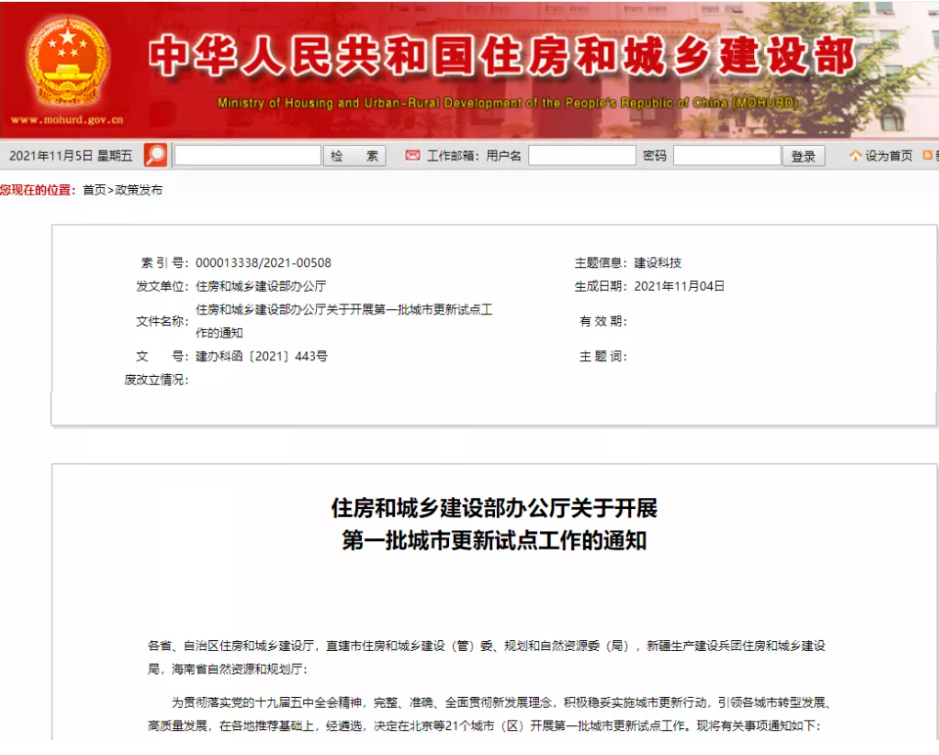Click the national emblem logo

tap(68, 60)
